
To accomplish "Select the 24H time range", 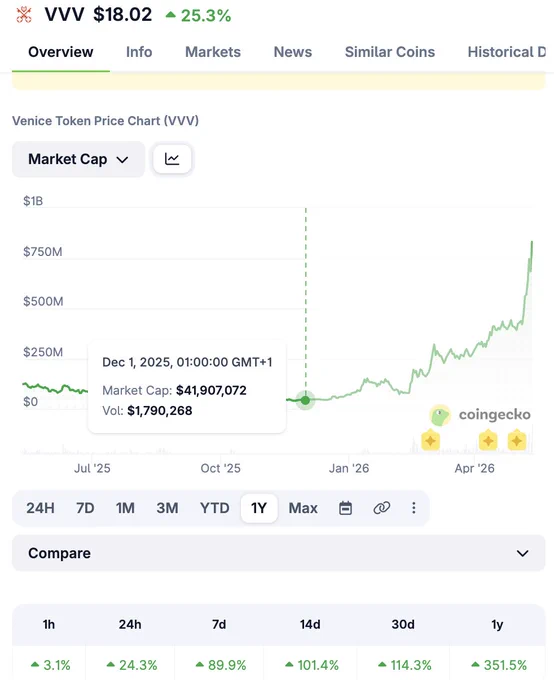I will coord(40,508).
